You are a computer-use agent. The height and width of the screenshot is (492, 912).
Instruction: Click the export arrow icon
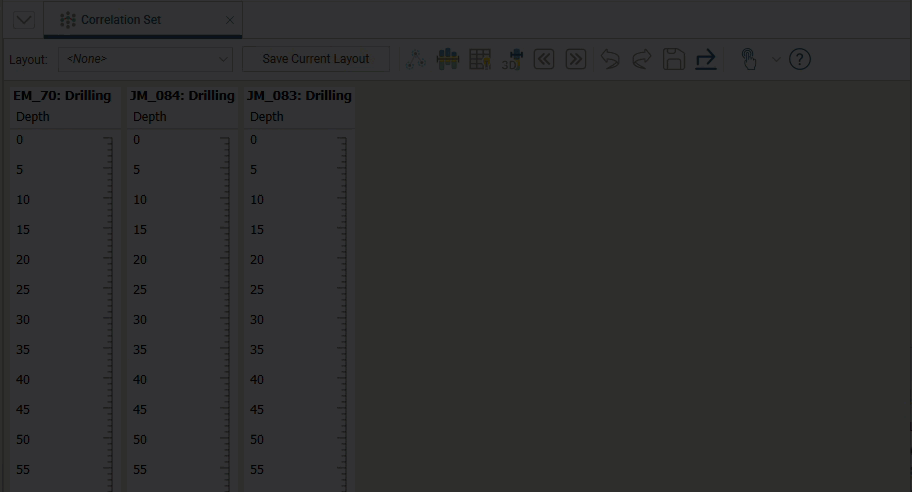706,59
